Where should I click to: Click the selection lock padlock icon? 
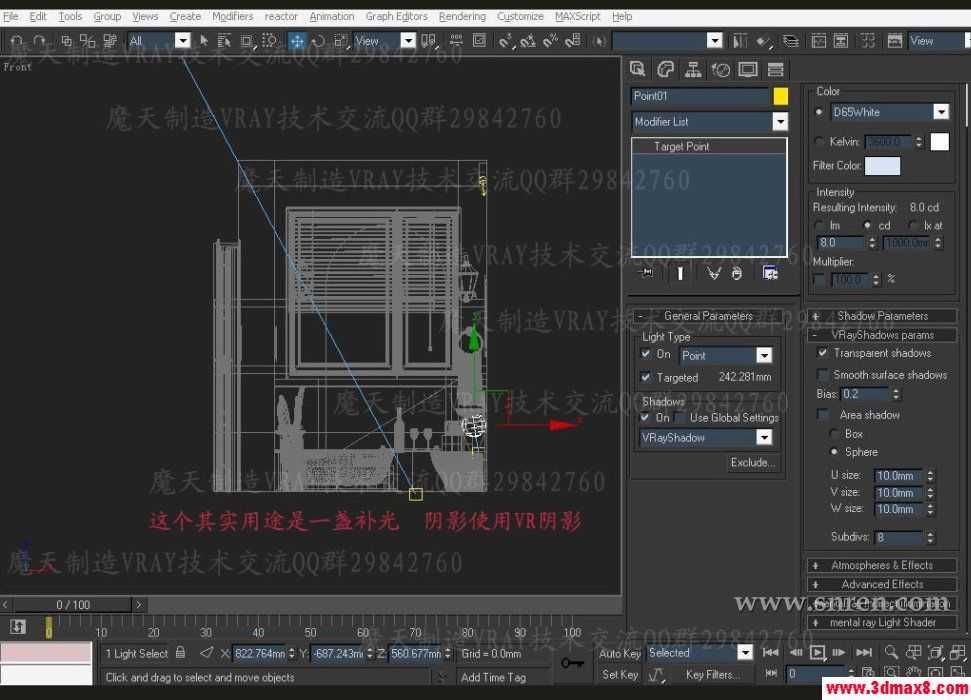point(180,652)
